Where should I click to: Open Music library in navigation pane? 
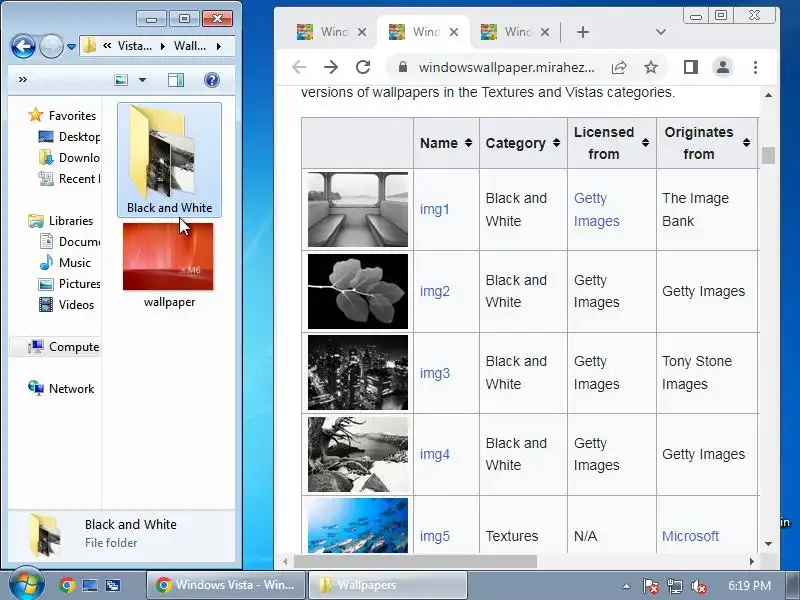pos(65,263)
